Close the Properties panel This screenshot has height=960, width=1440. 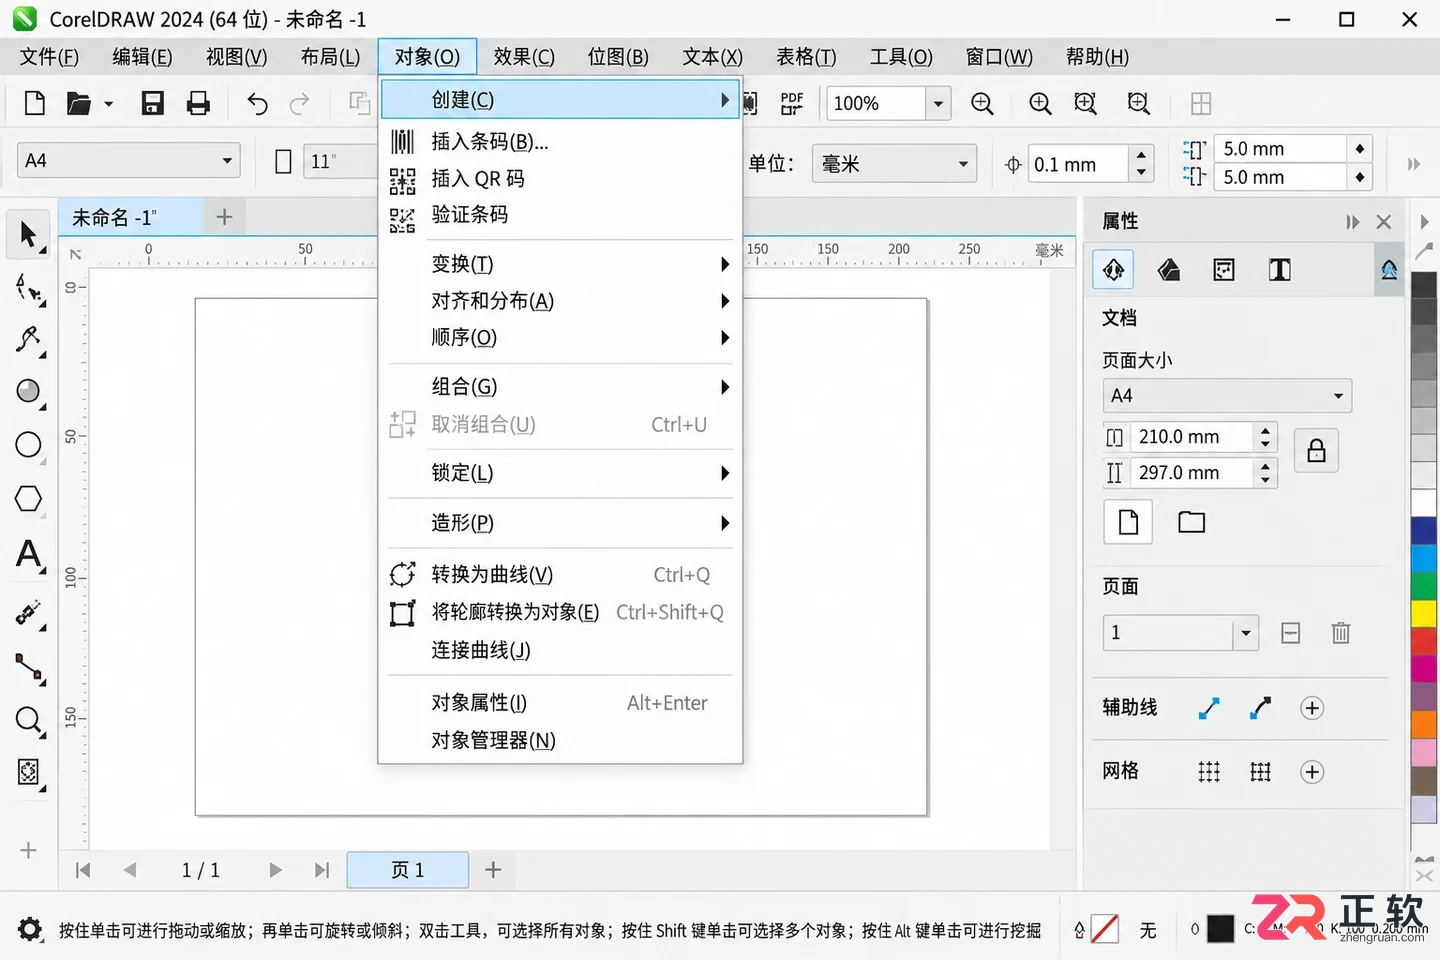1384,222
